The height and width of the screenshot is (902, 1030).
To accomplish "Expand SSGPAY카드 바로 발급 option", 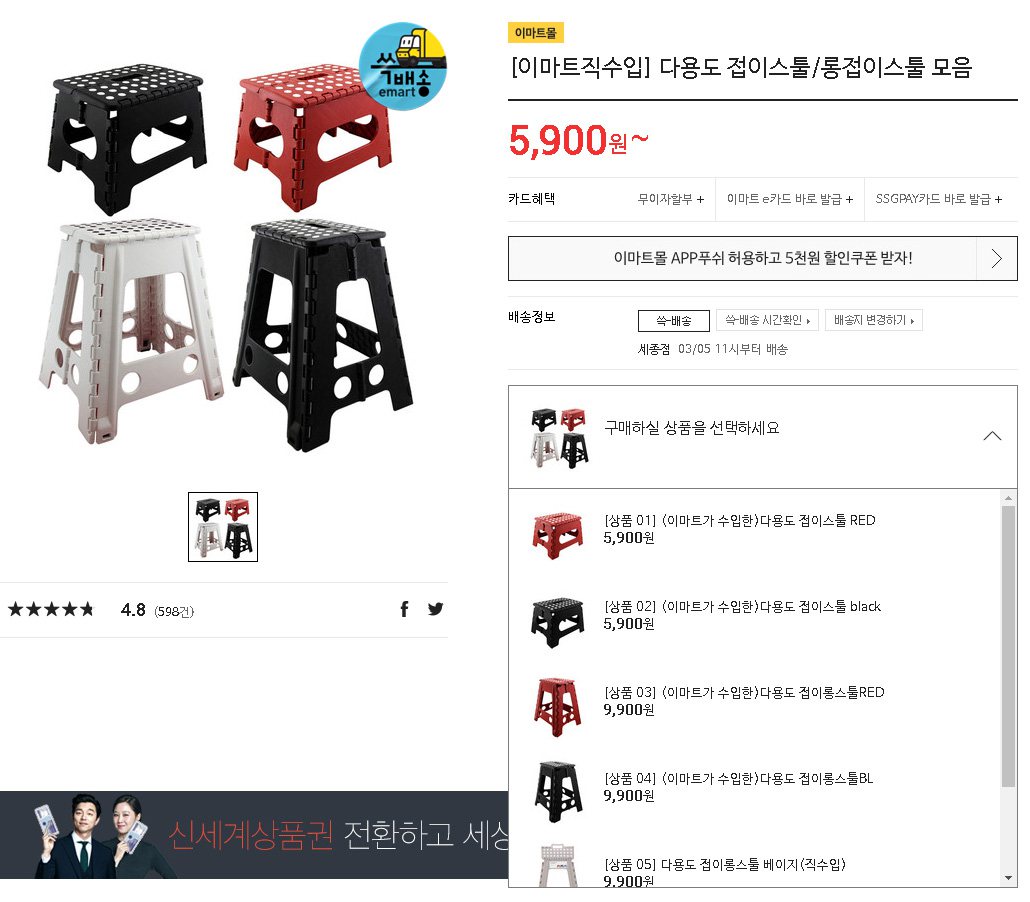I will point(938,199).
